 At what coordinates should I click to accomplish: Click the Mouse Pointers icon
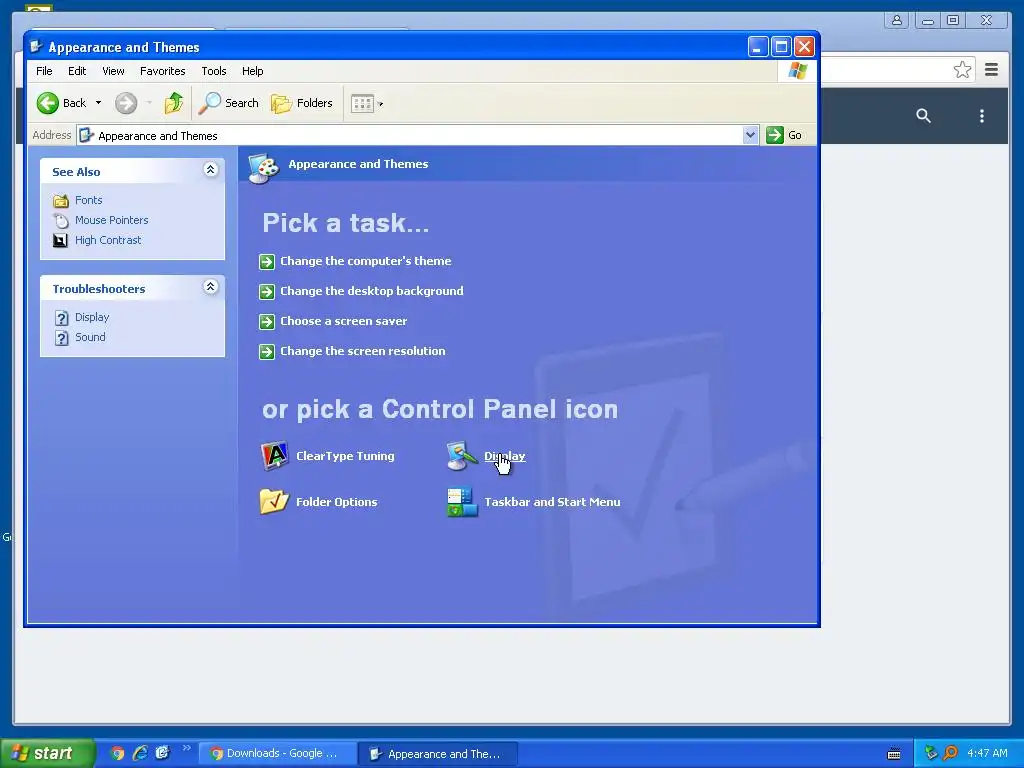[61, 221]
